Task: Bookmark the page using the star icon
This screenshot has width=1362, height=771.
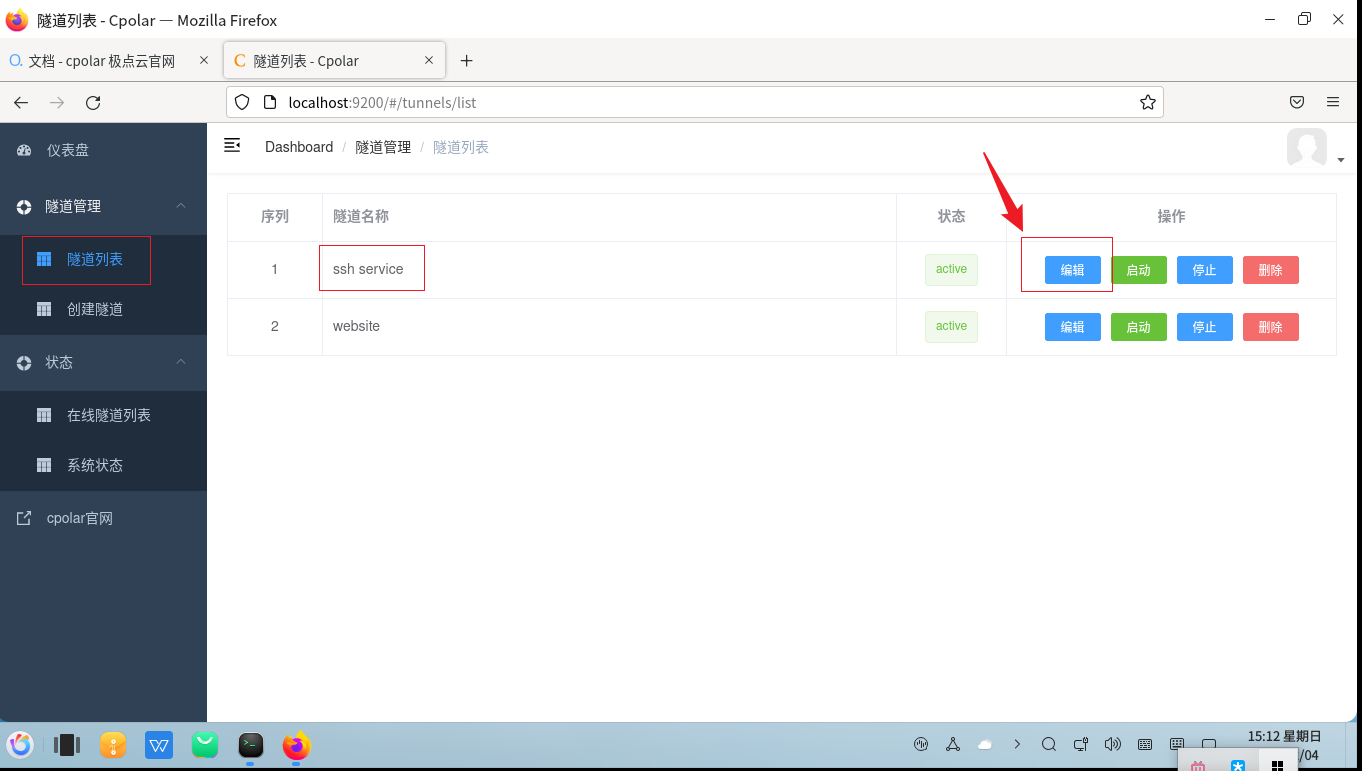Action: [x=1147, y=101]
